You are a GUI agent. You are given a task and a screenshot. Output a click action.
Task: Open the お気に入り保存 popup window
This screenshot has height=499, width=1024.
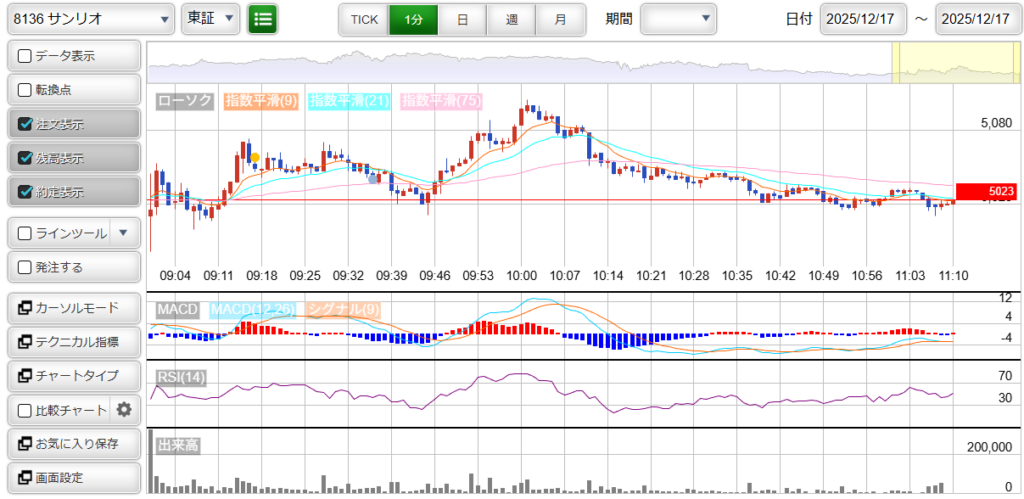72,443
